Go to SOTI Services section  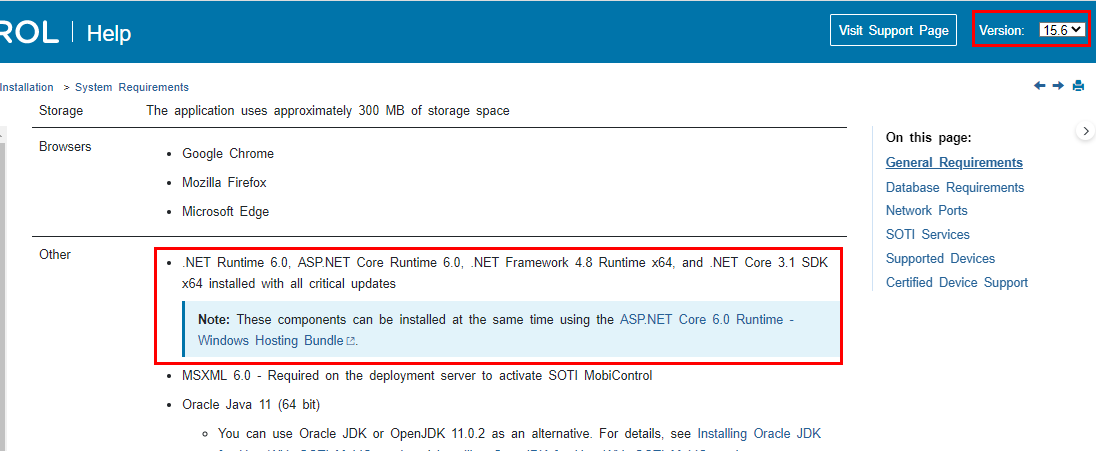(927, 234)
